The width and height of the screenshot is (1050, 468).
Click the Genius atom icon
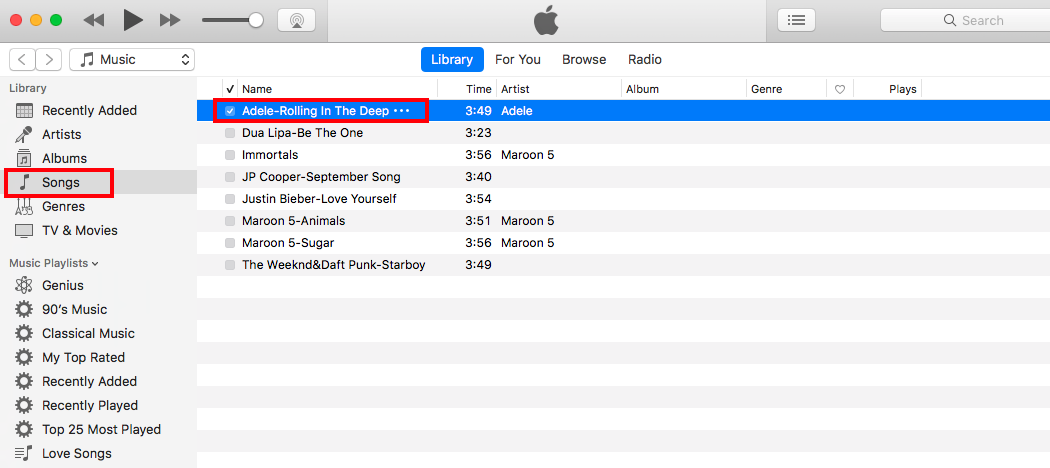point(24,285)
